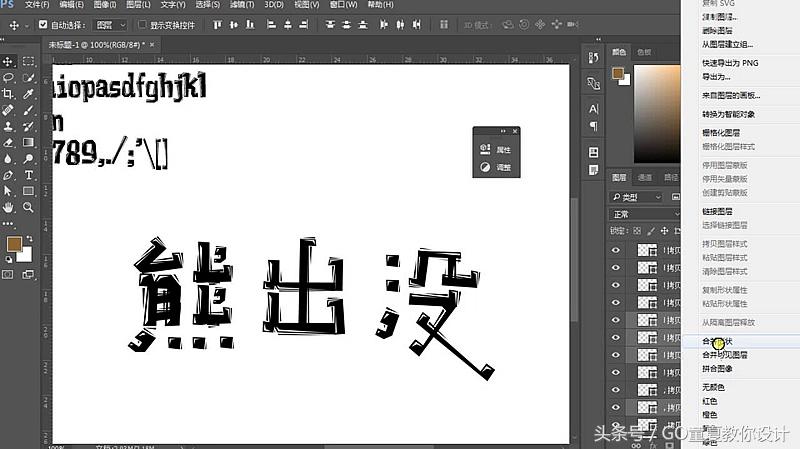Open the 图层 auto-select dropdown
Image resolution: width=800 pixels, height=449 pixels.
click(x=110, y=24)
